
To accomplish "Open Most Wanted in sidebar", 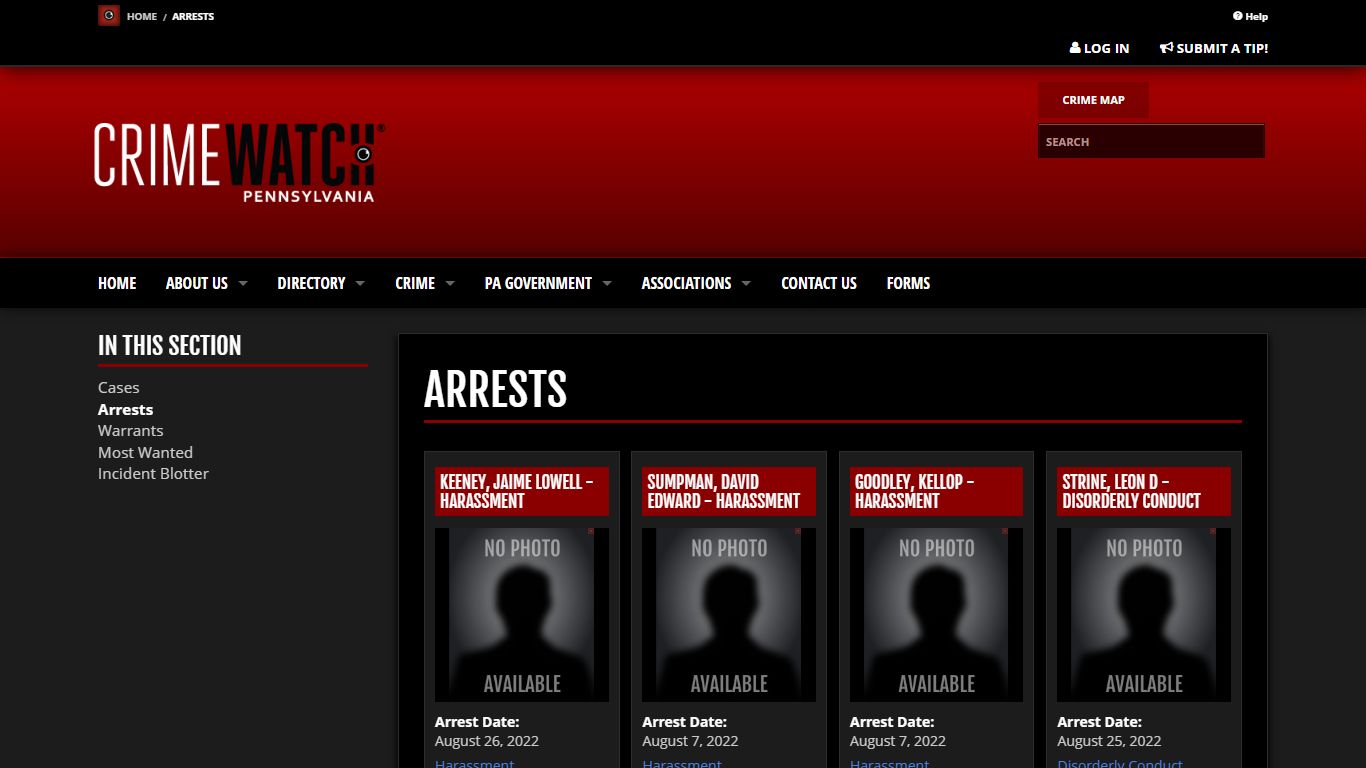I will (145, 453).
